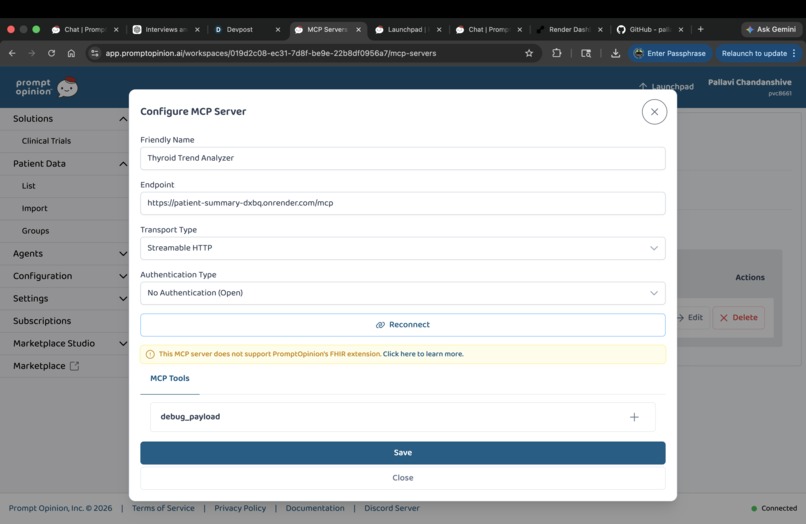Open the Pallavi Chandanshive user menu
The height and width of the screenshot is (524, 806).
coord(749,86)
